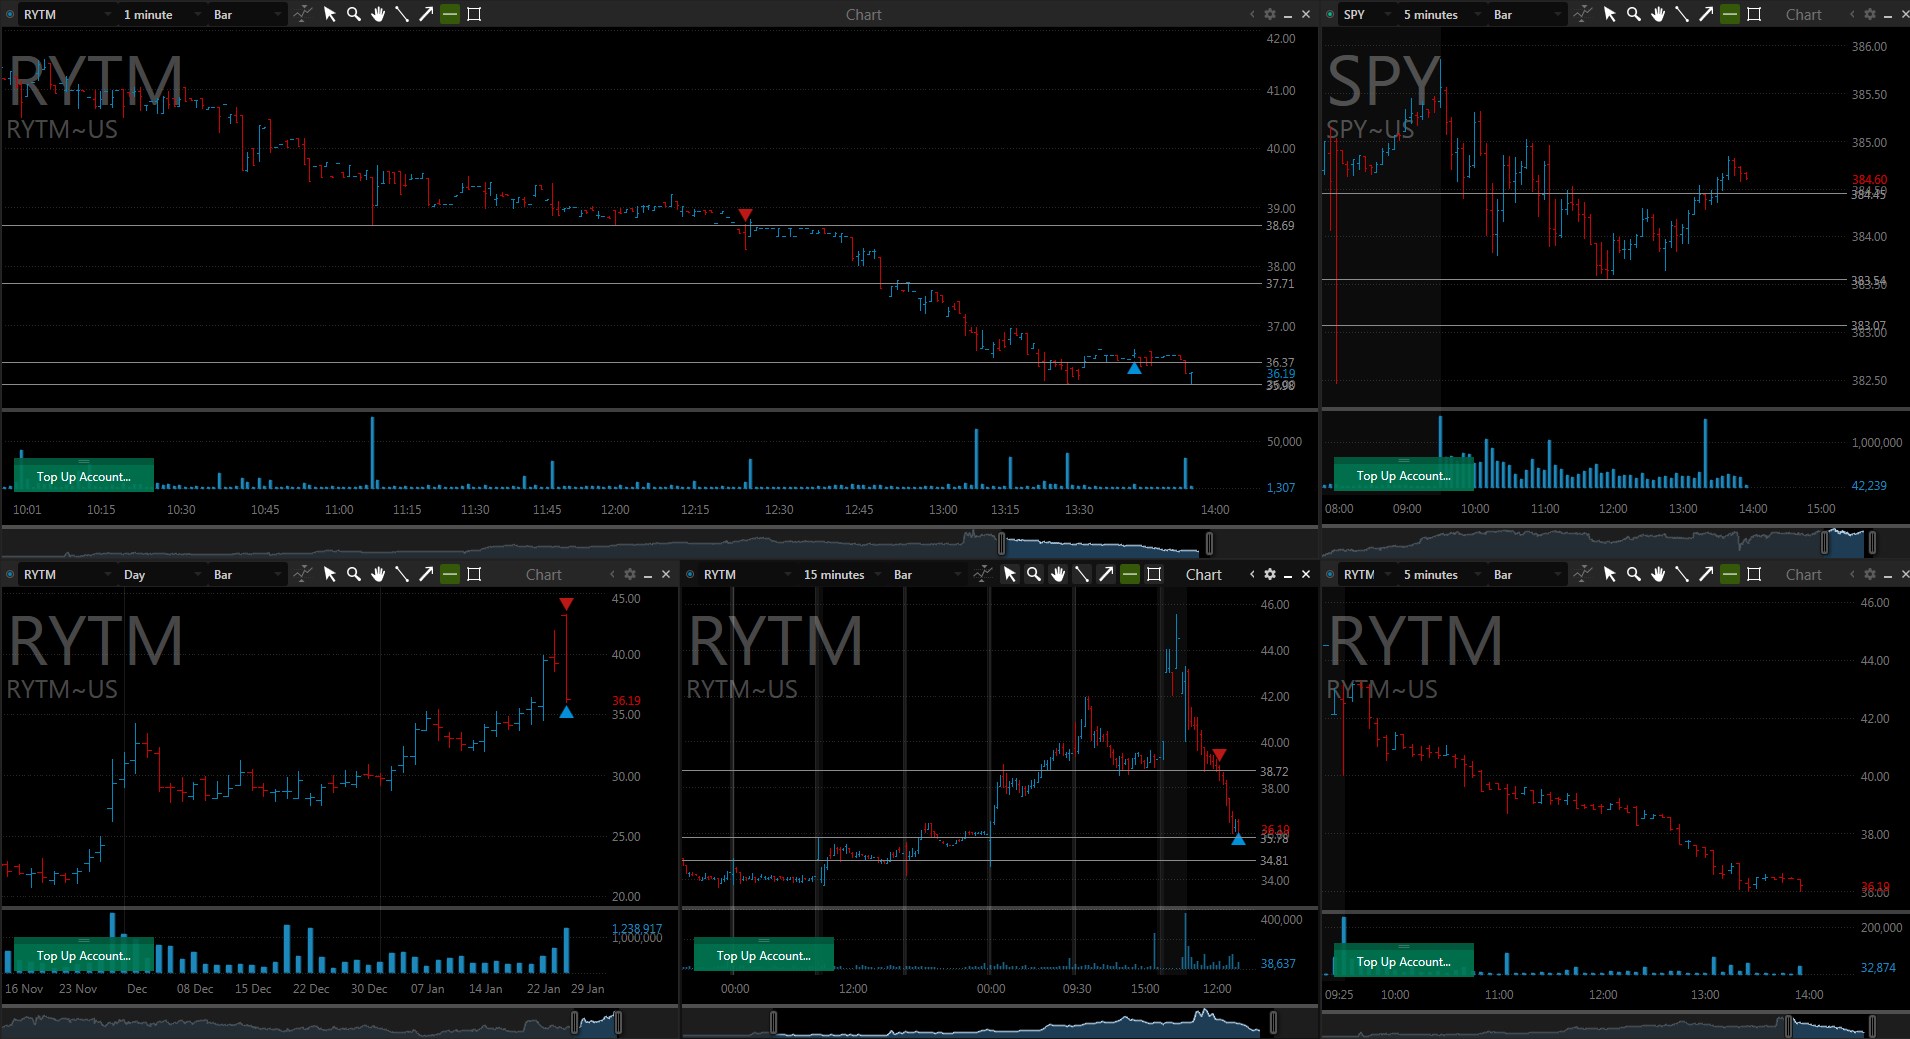Open settings gear of RYTM 1 minute chart
Screen dimensions: 1910x1039
tap(1270, 14)
